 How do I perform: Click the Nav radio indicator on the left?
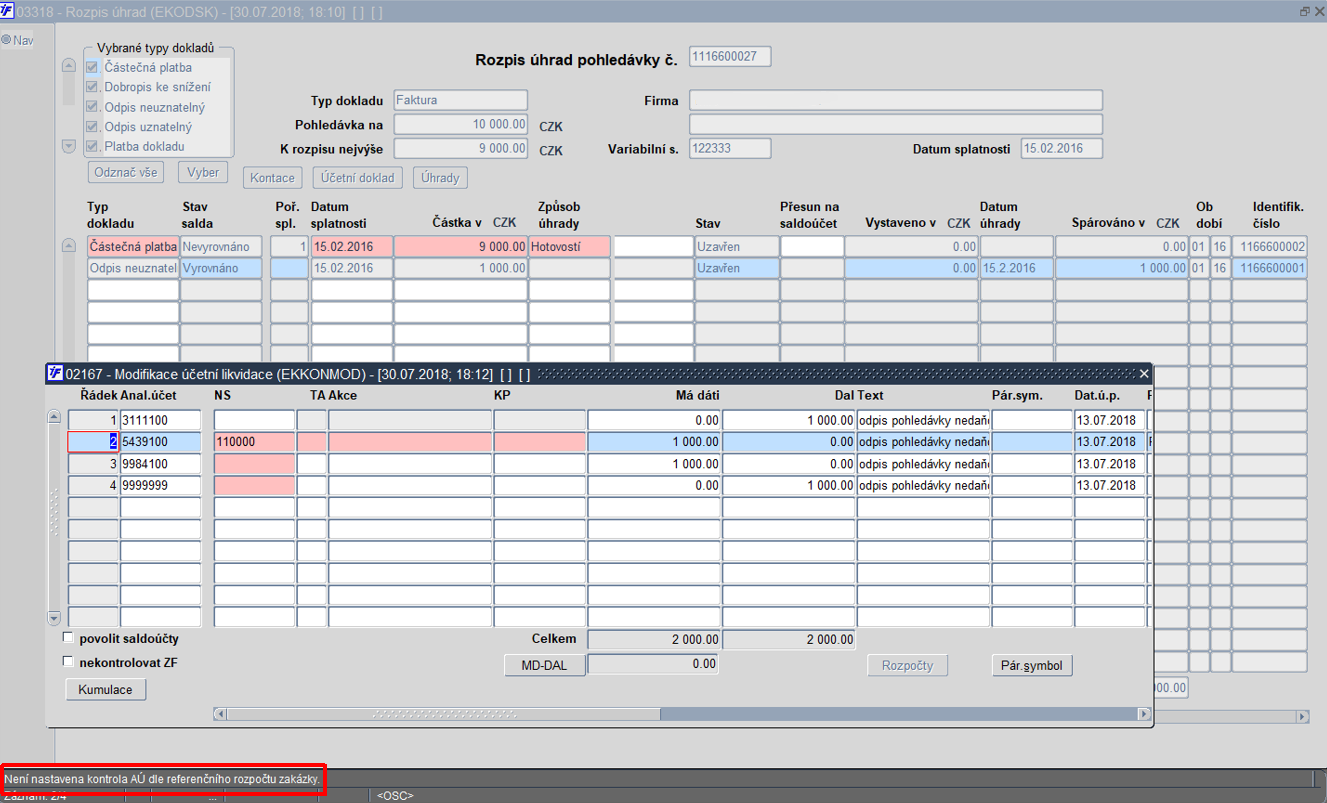[x=6, y=40]
